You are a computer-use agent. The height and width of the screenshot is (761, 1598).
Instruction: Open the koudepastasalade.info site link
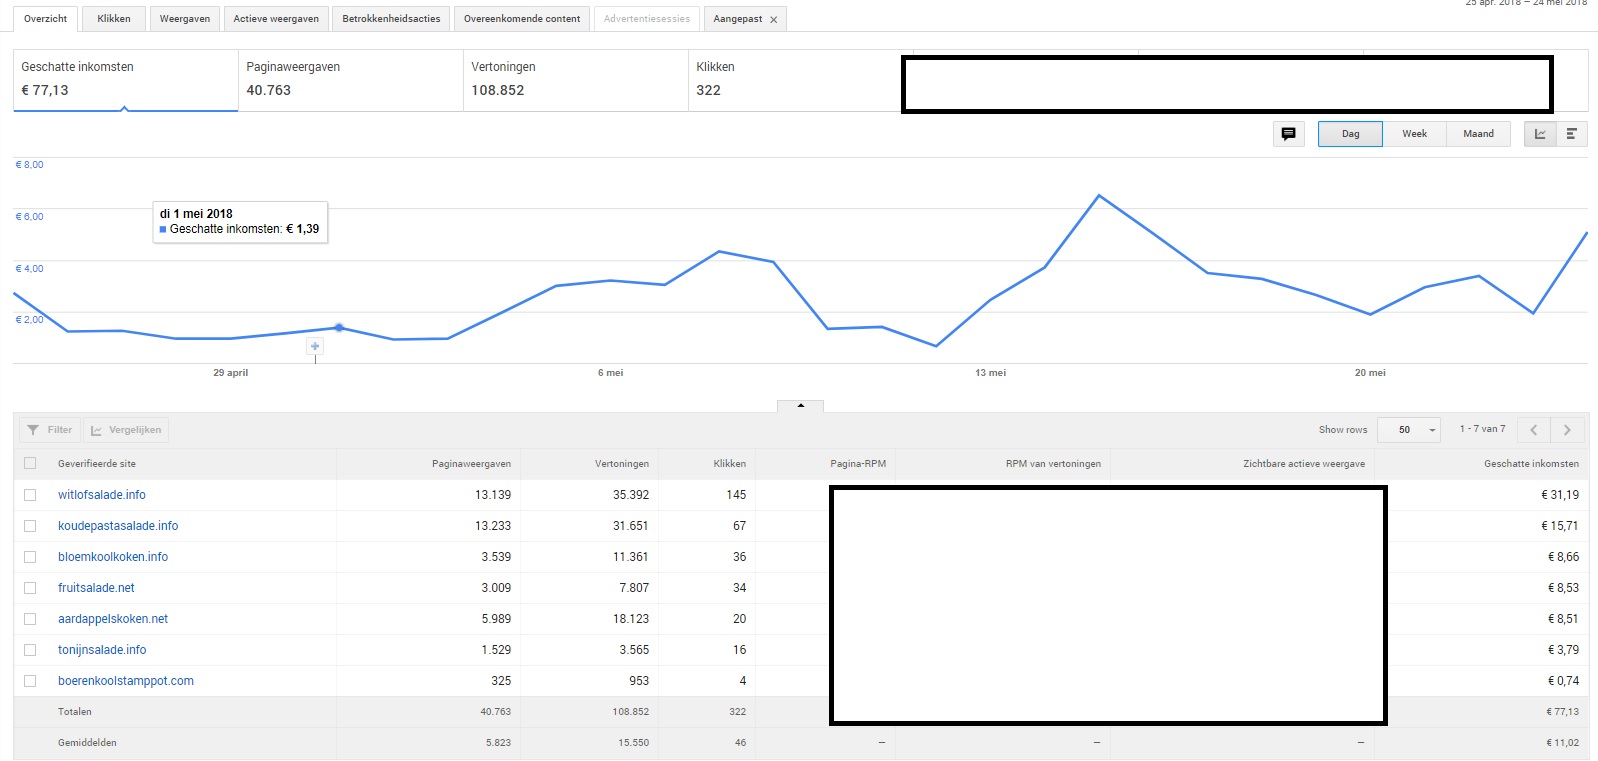point(118,526)
